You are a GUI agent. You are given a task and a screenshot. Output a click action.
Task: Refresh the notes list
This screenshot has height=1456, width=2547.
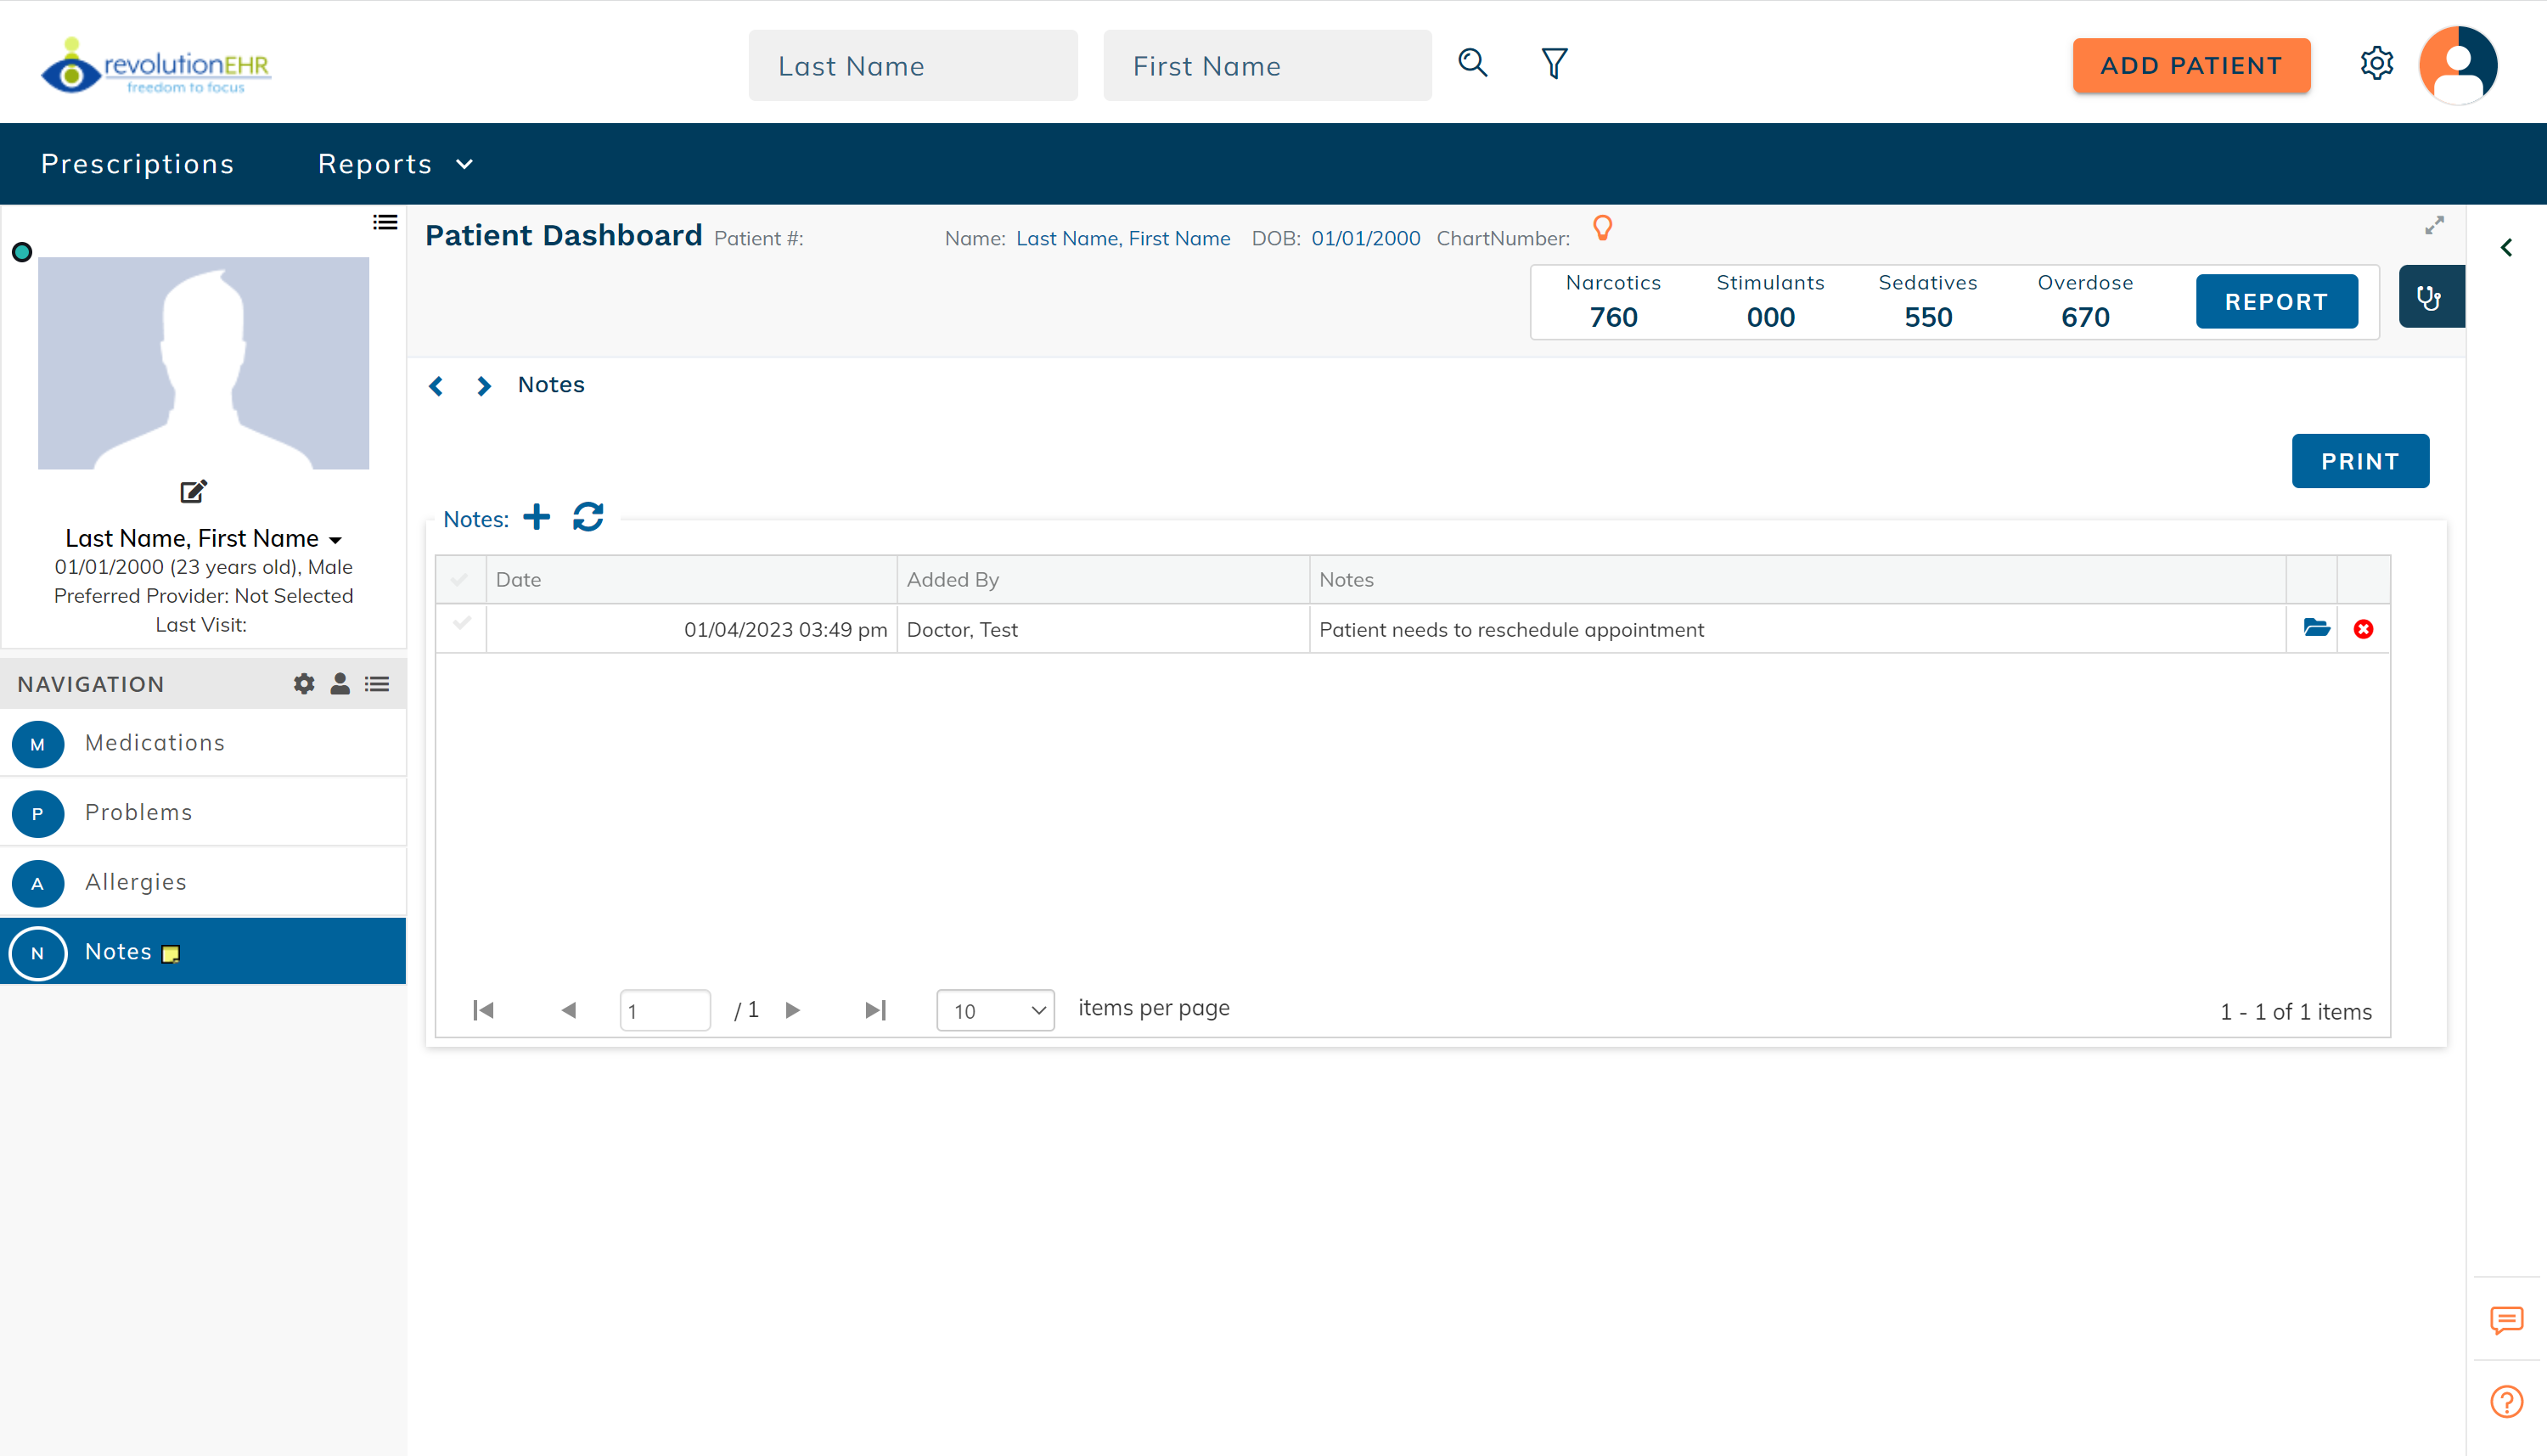click(588, 517)
